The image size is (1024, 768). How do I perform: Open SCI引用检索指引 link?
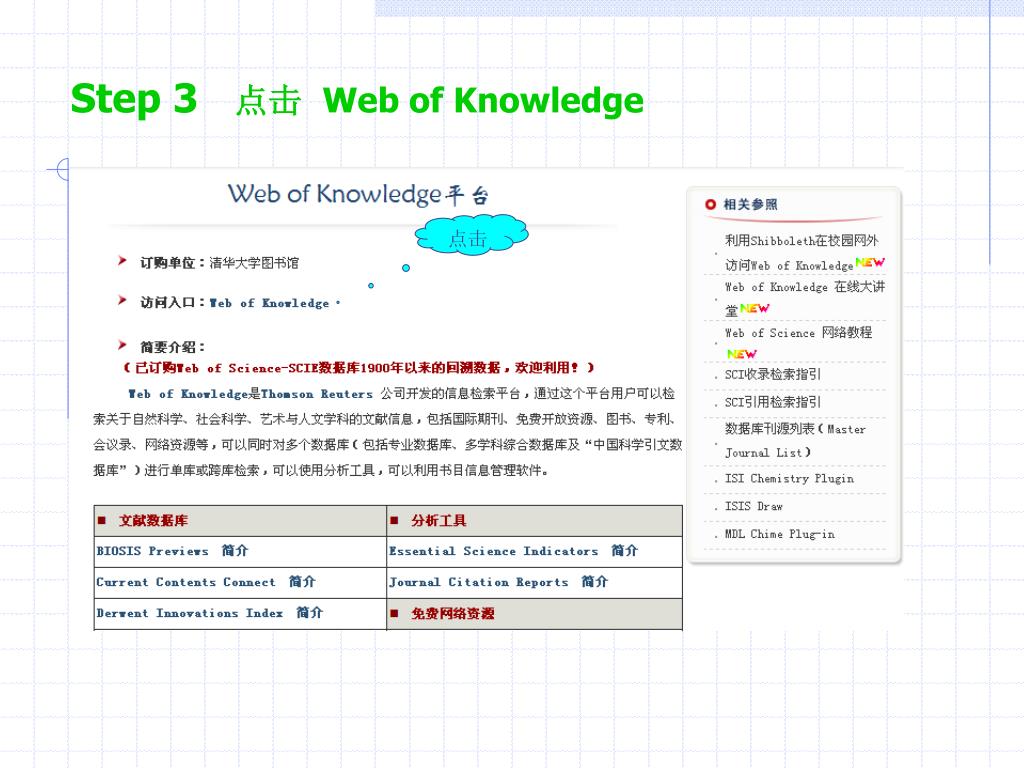(x=773, y=402)
